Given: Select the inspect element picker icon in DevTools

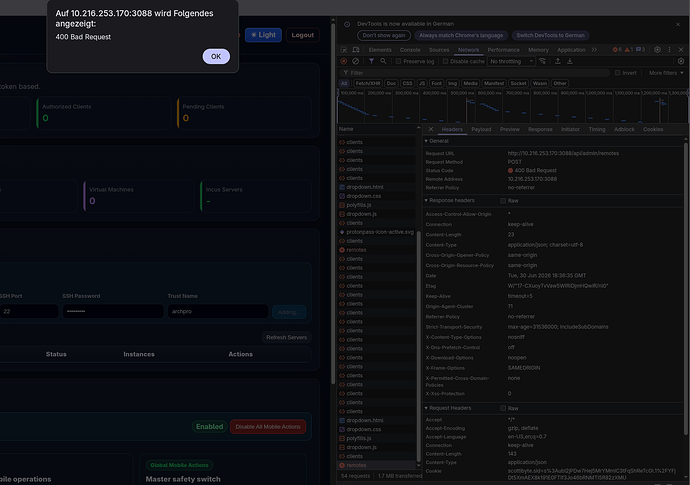Looking at the screenshot, I should [344, 50].
